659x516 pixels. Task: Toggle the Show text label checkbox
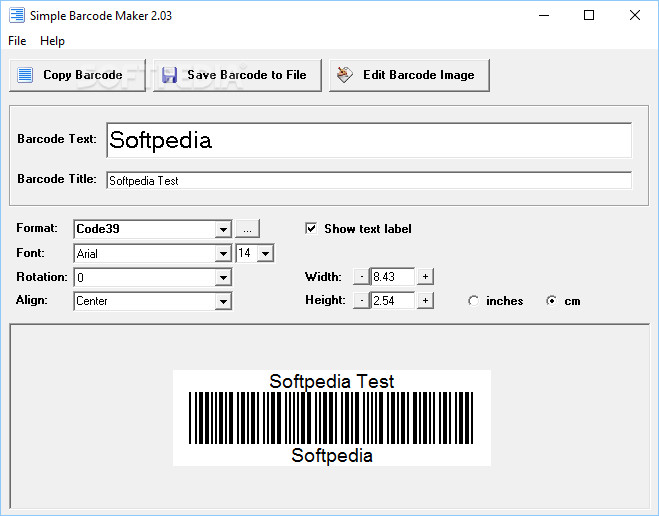click(311, 229)
